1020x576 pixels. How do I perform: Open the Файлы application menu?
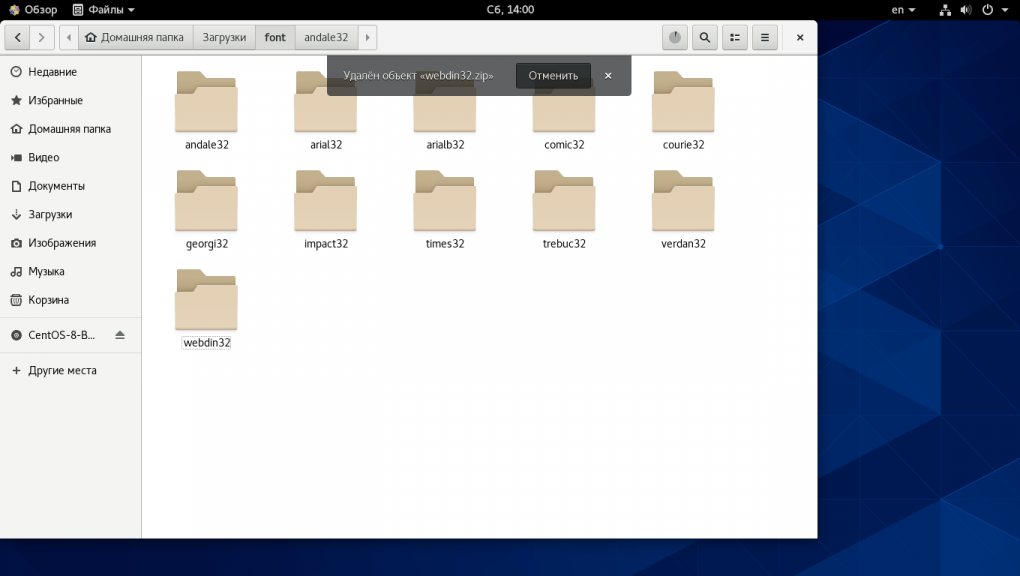click(104, 10)
